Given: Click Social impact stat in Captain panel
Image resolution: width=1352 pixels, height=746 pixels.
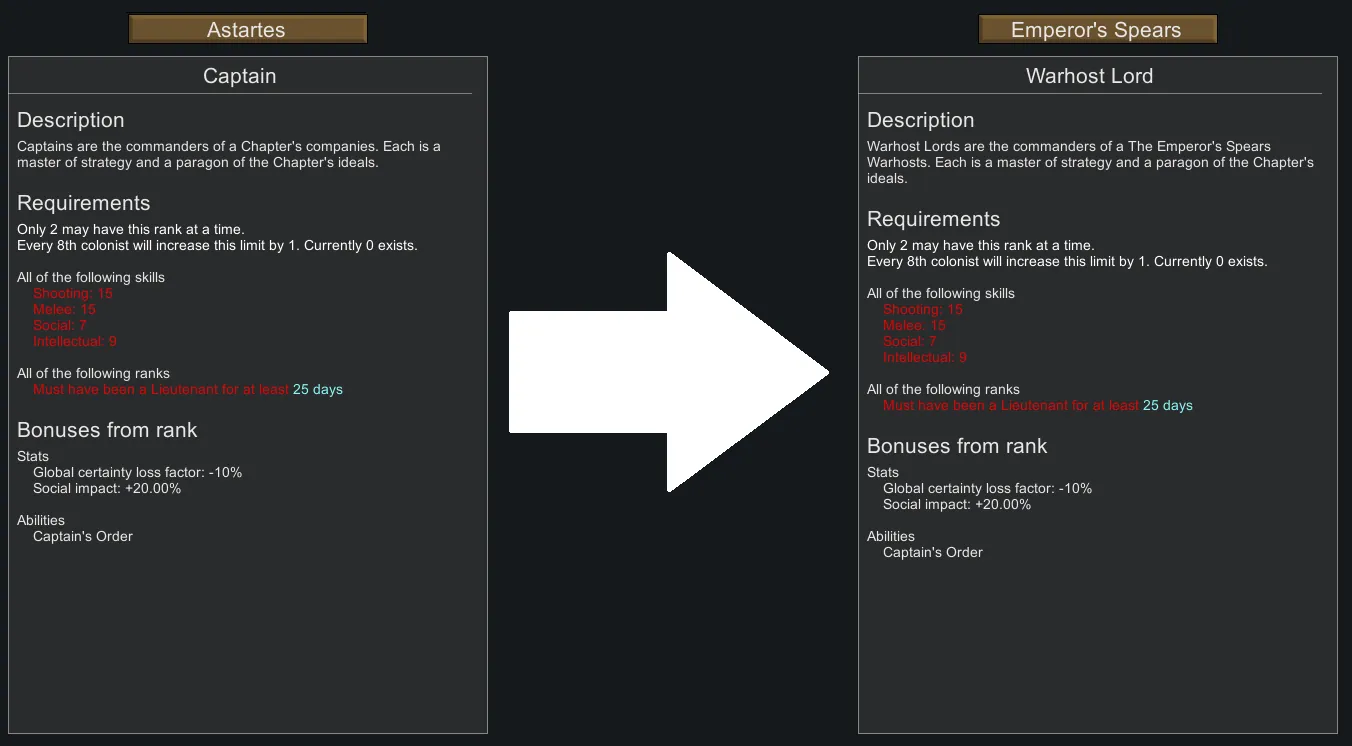Looking at the screenshot, I should 107,488.
